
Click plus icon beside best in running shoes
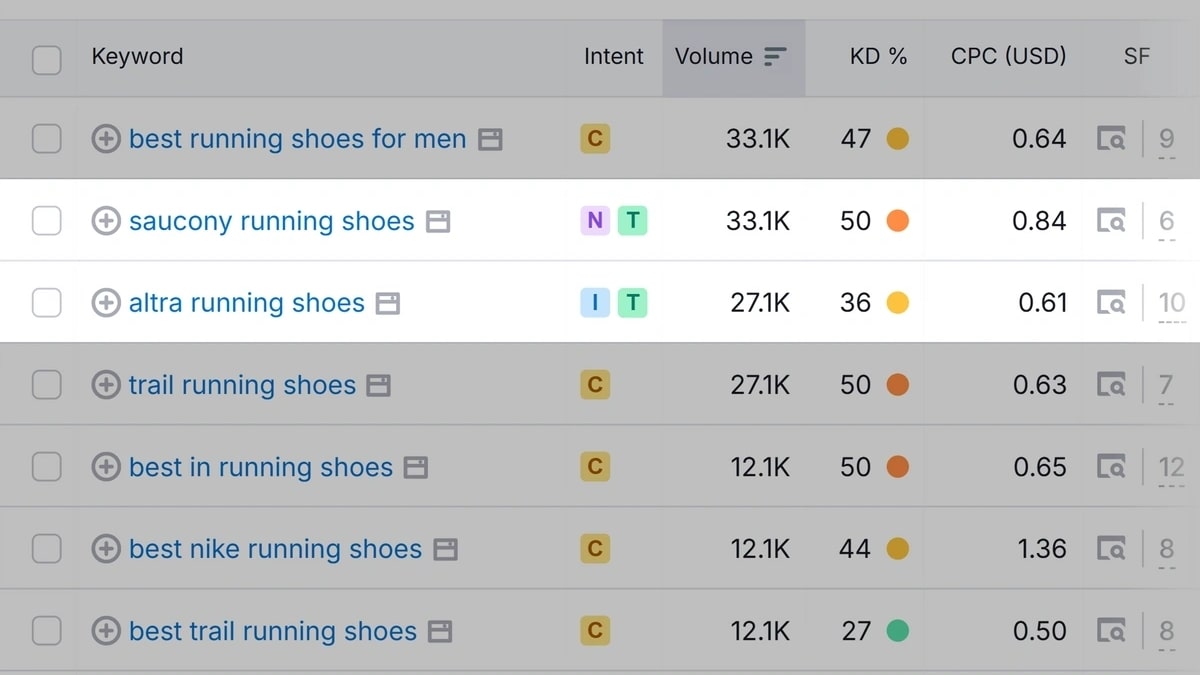click(105, 467)
